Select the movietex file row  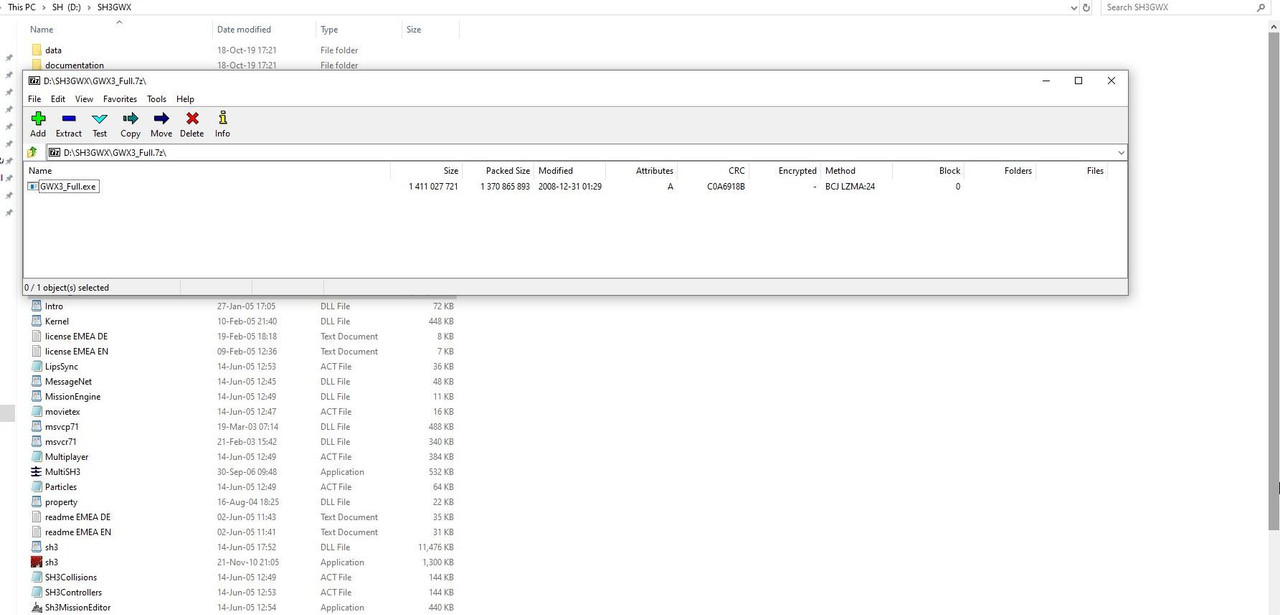pos(244,412)
